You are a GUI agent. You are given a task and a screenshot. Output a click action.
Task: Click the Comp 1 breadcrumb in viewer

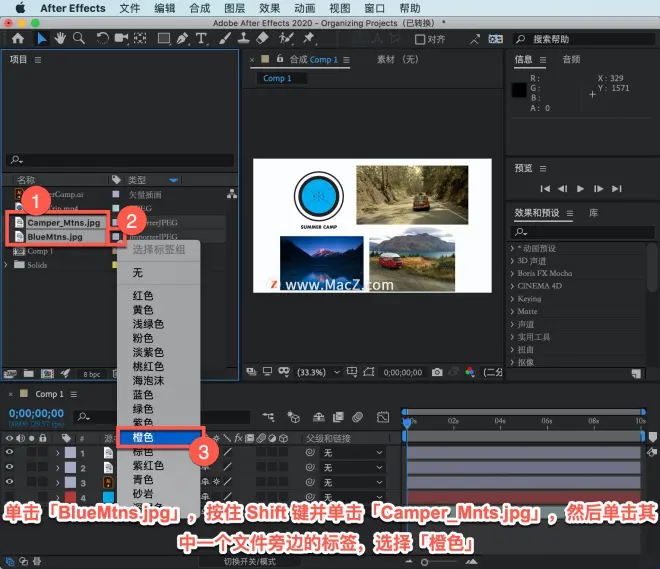tap(277, 78)
